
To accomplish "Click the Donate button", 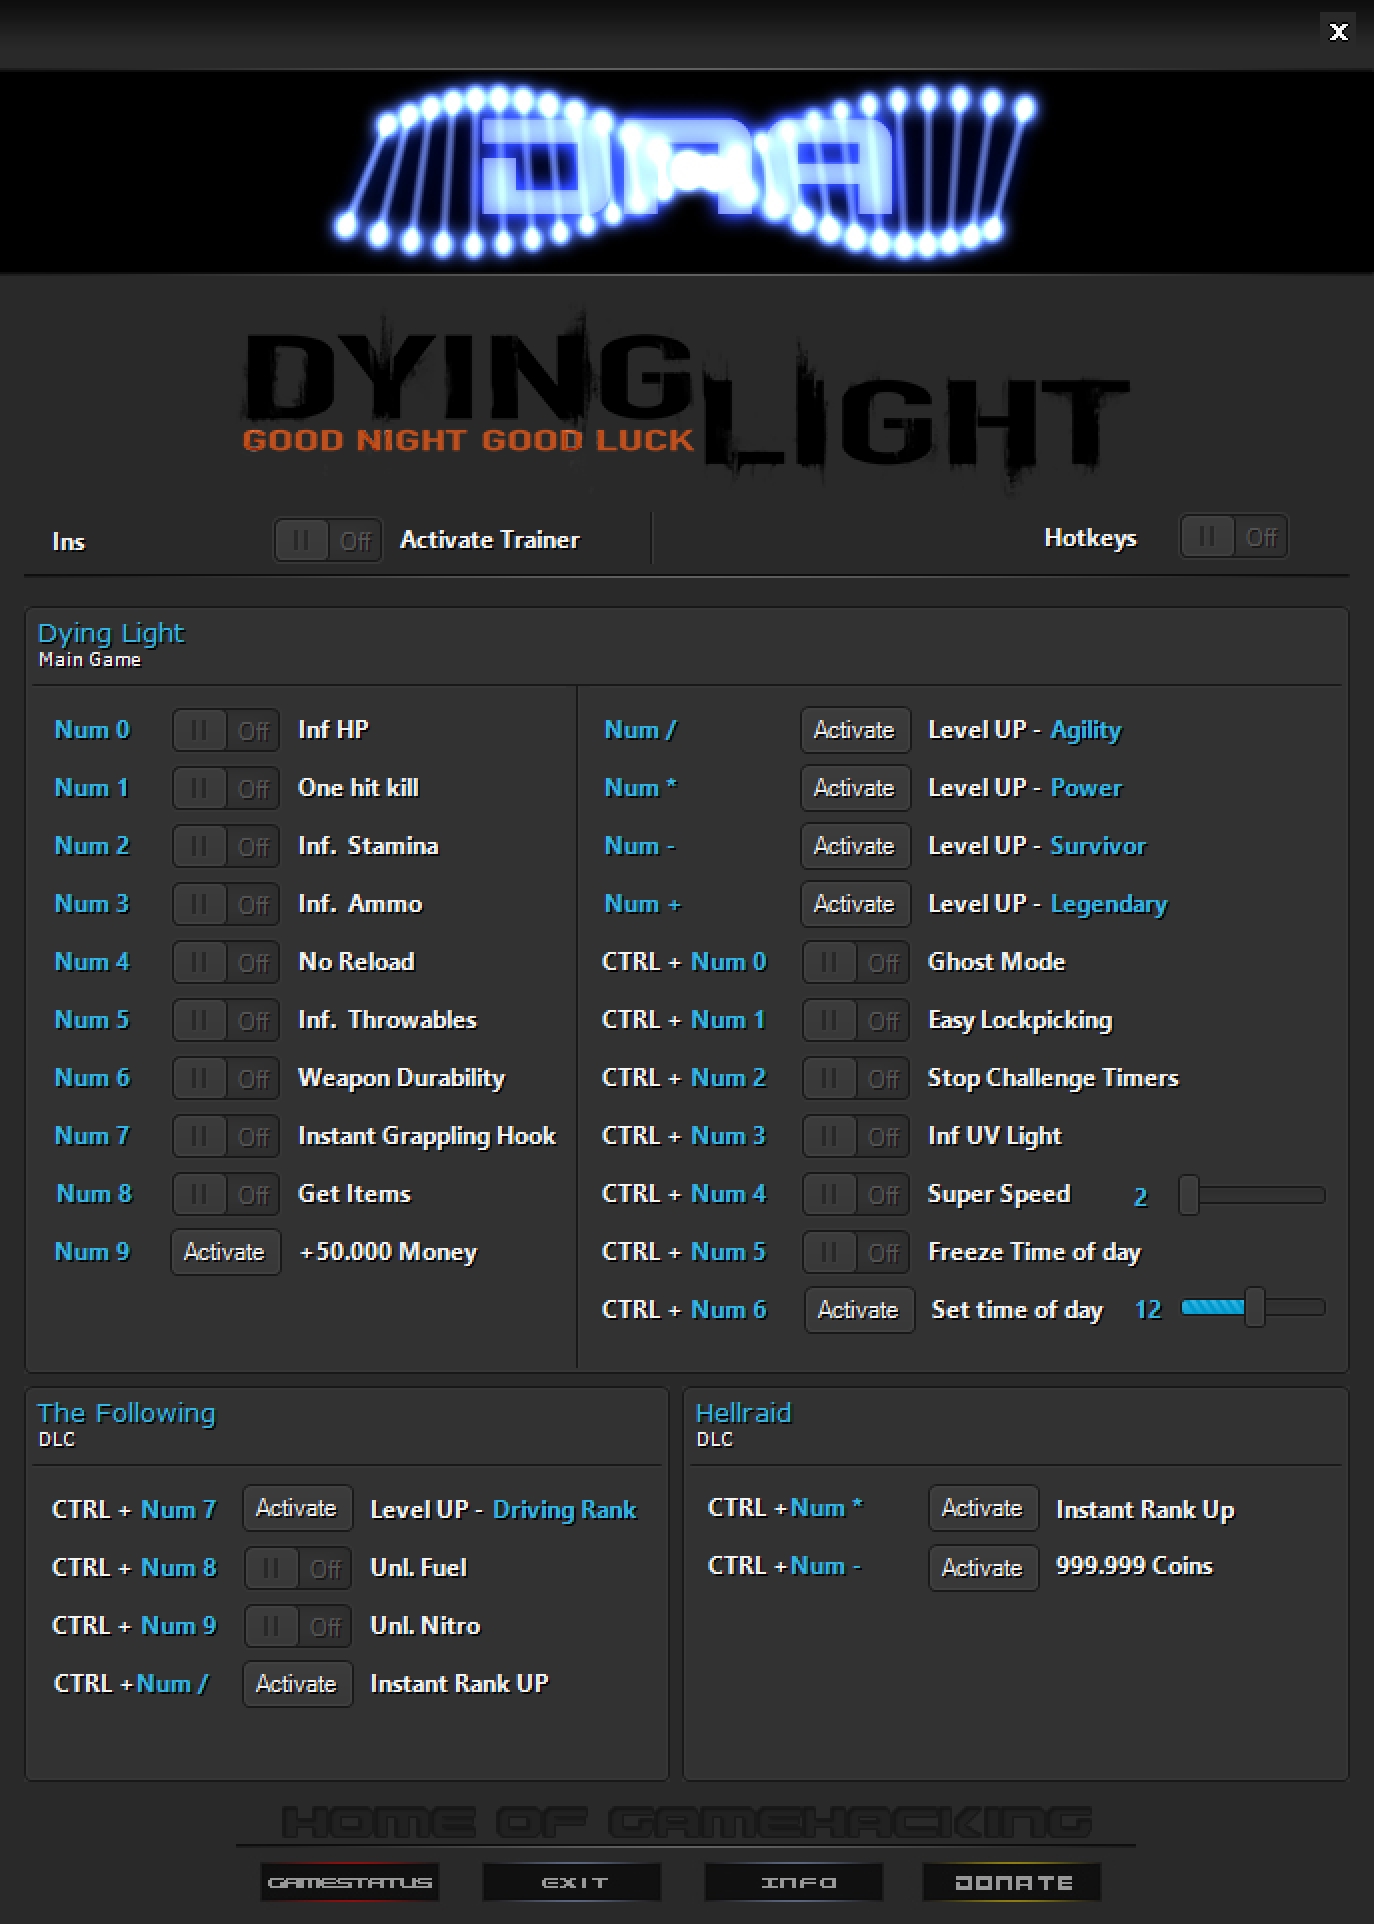I will pyautogui.click(x=1011, y=1882).
